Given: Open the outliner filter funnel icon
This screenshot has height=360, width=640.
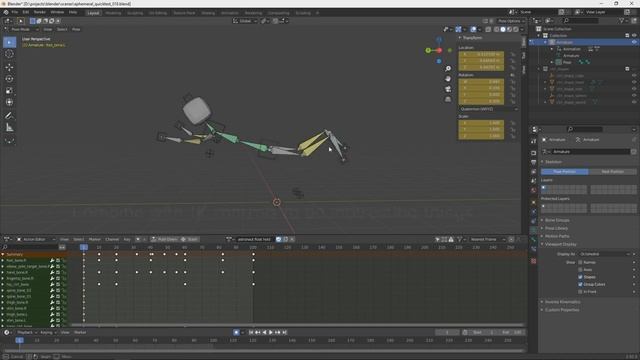Looking at the screenshot, I should [622, 20].
